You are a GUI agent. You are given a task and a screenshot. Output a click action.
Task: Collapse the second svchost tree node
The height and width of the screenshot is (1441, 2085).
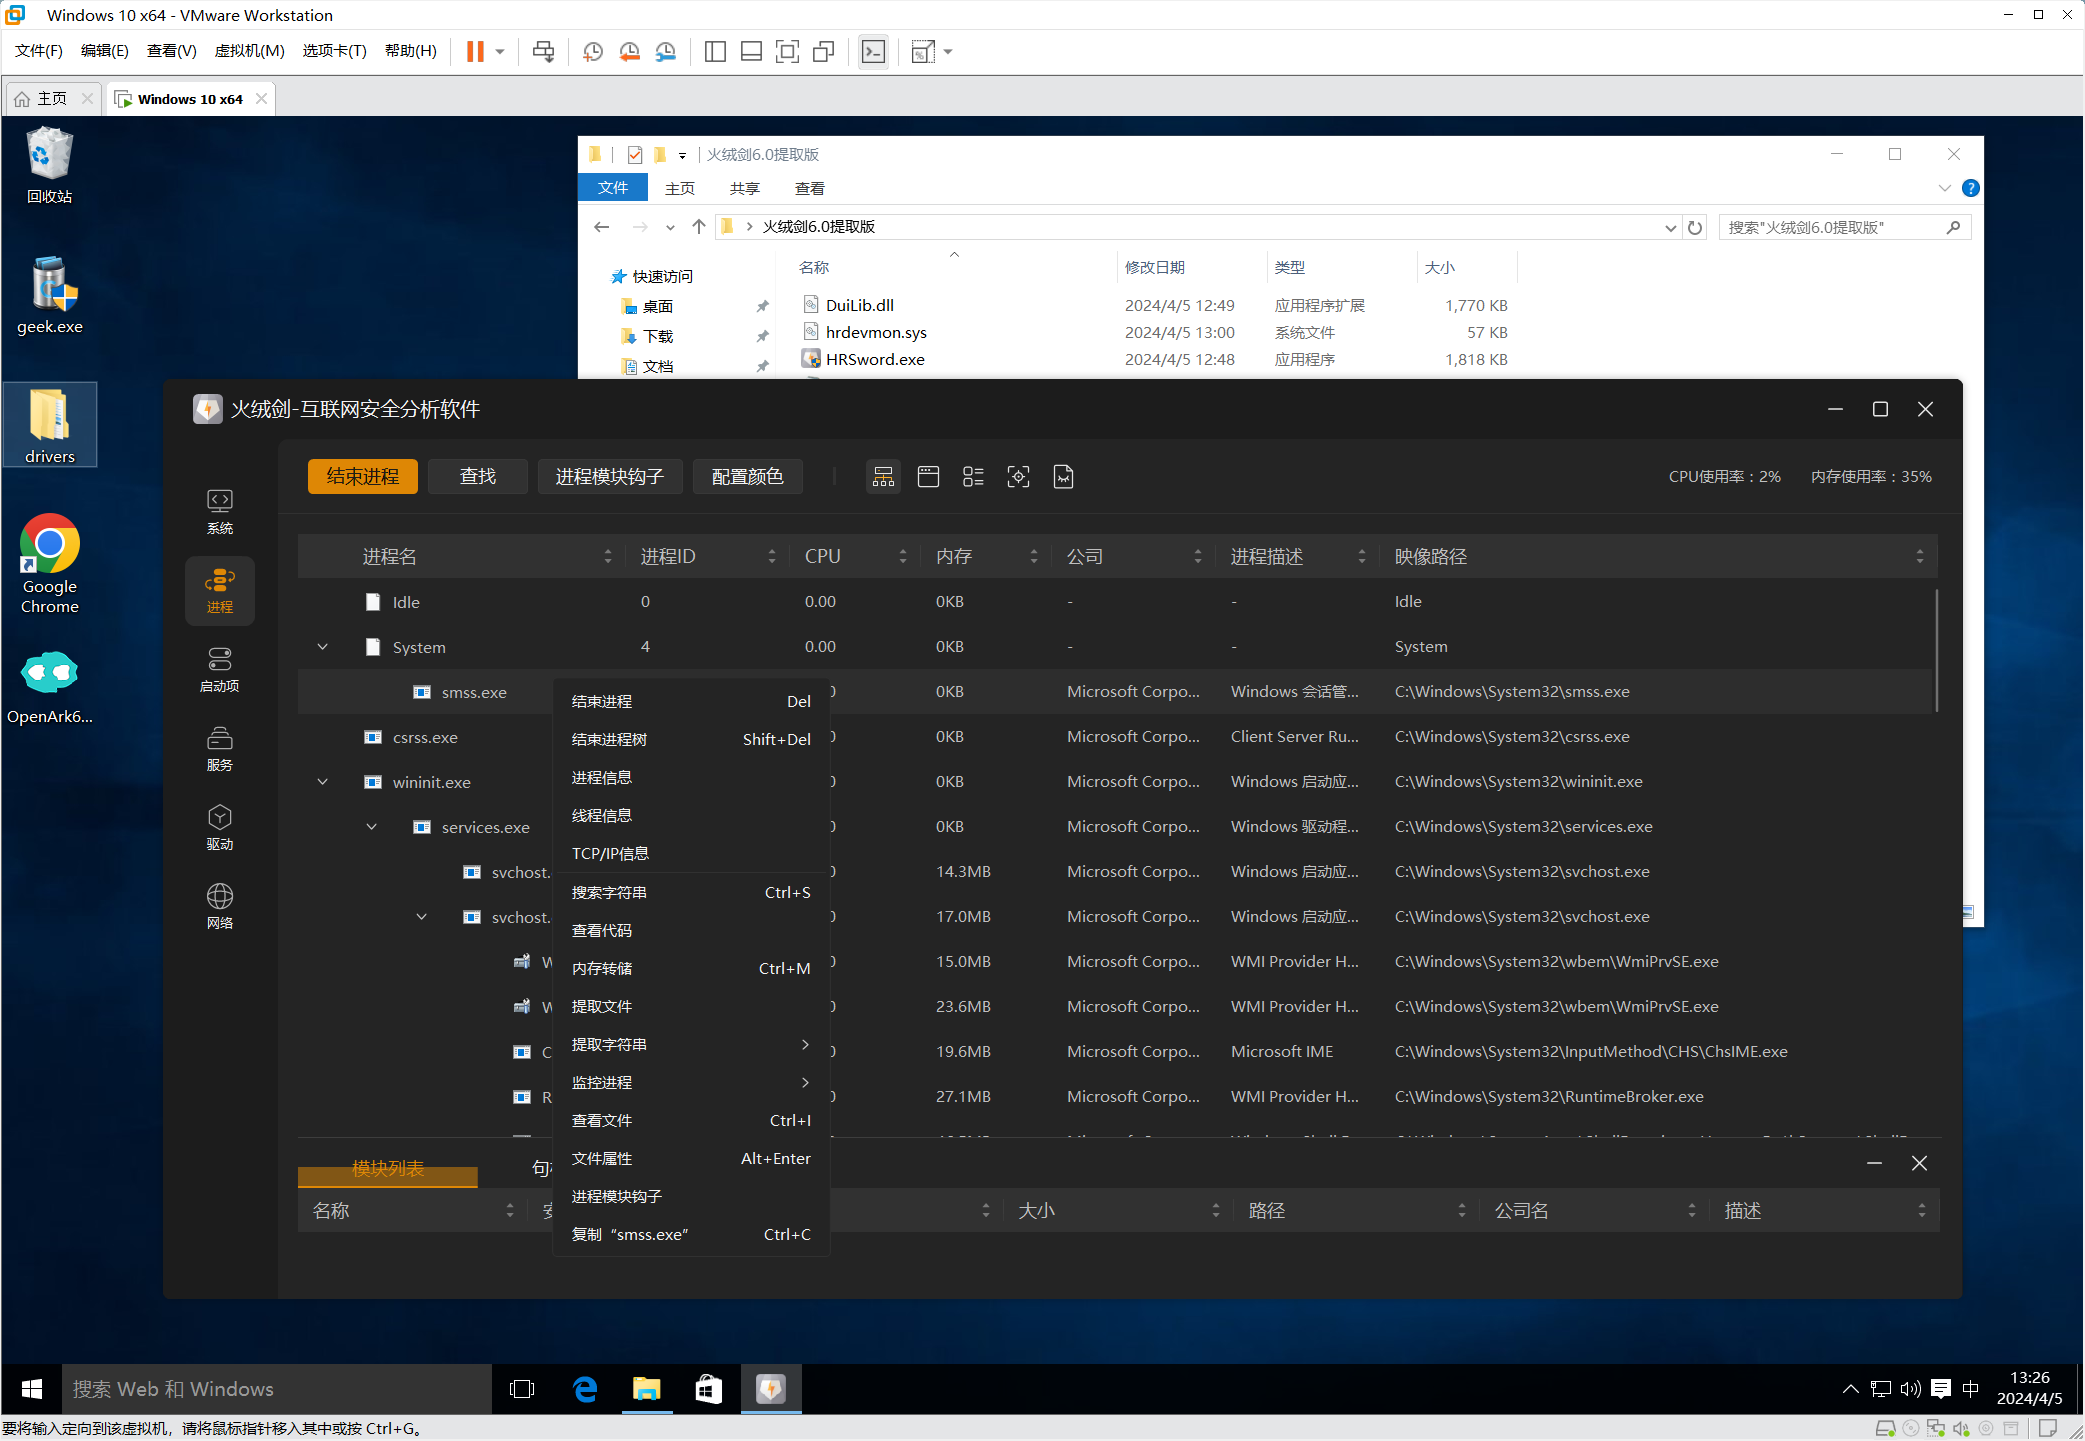tap(422, 917)
